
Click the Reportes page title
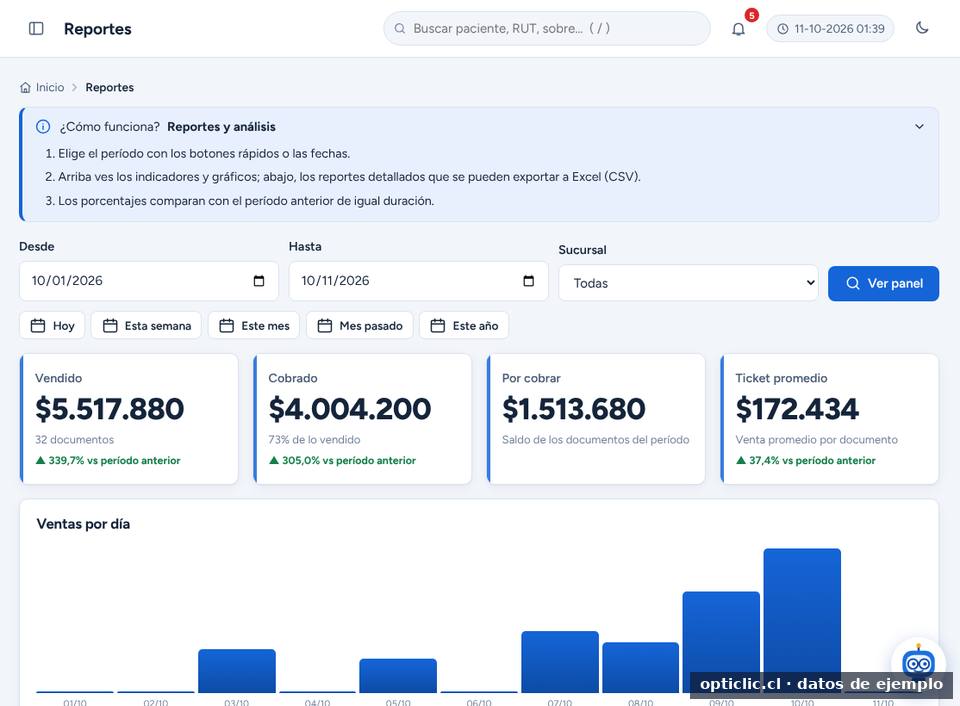(97, 29)
